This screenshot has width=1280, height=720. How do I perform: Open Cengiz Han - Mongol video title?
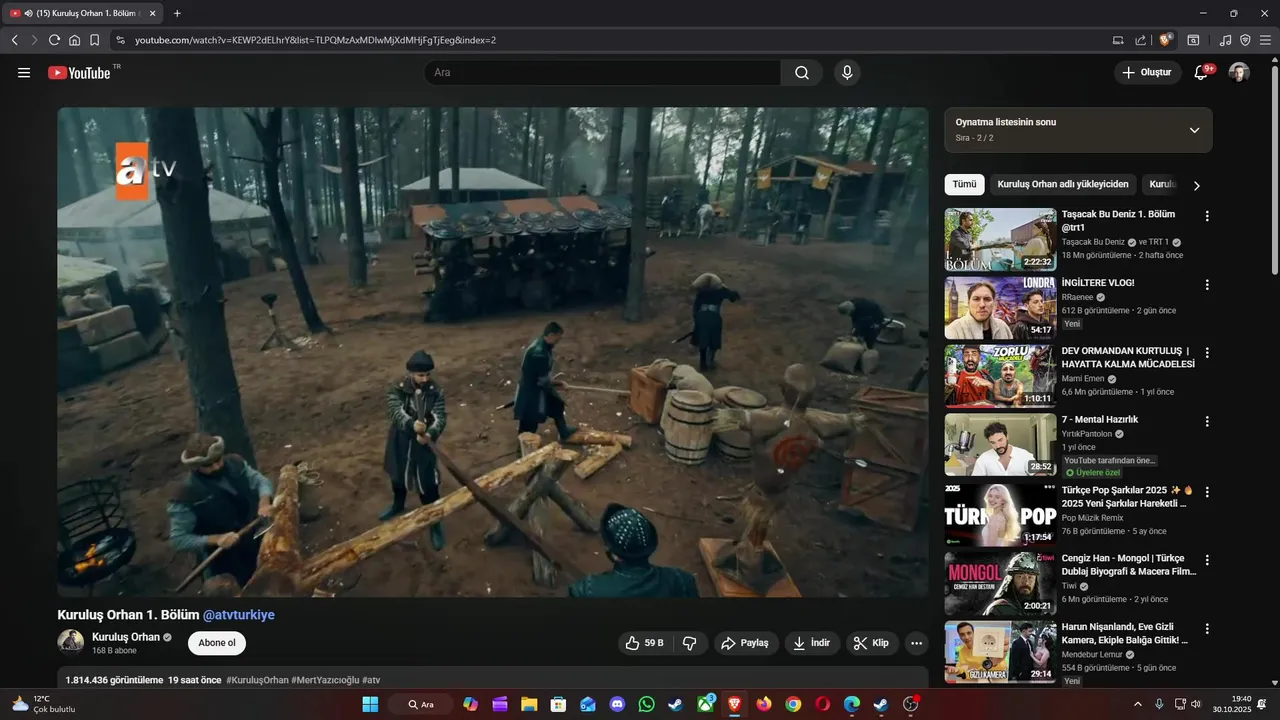[1129, 564]
